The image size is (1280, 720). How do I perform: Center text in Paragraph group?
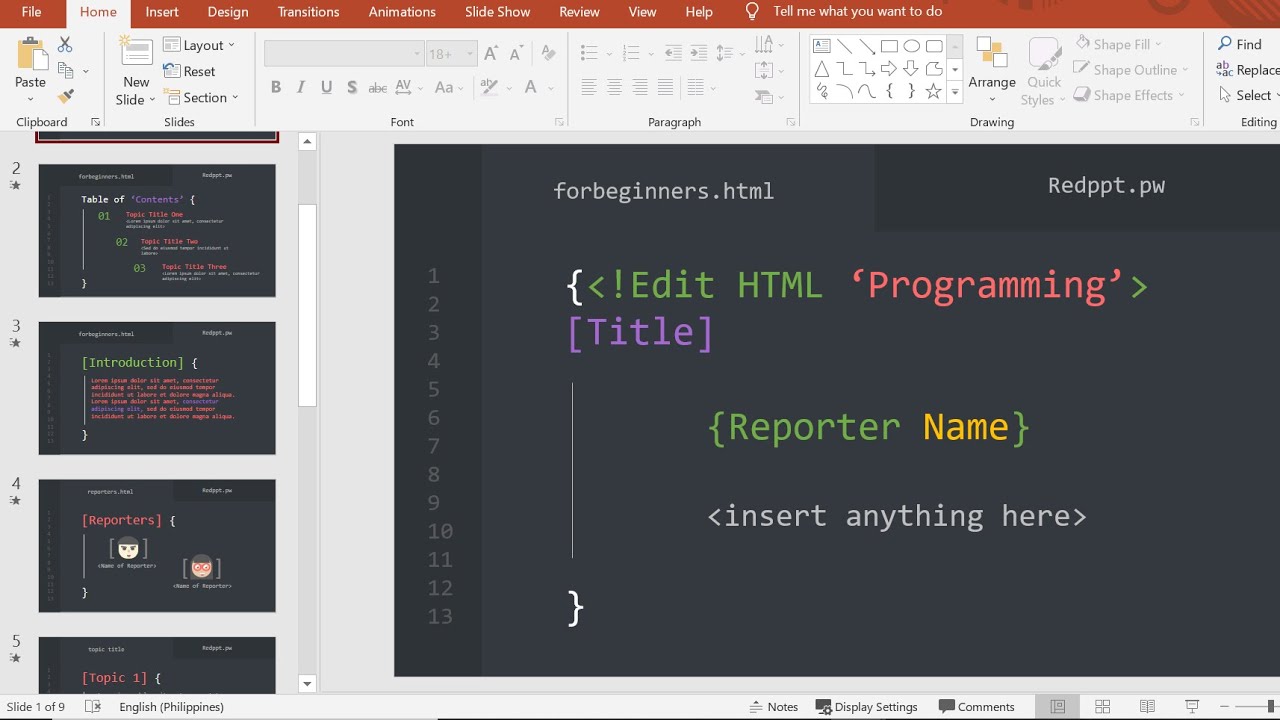[614, 88]
